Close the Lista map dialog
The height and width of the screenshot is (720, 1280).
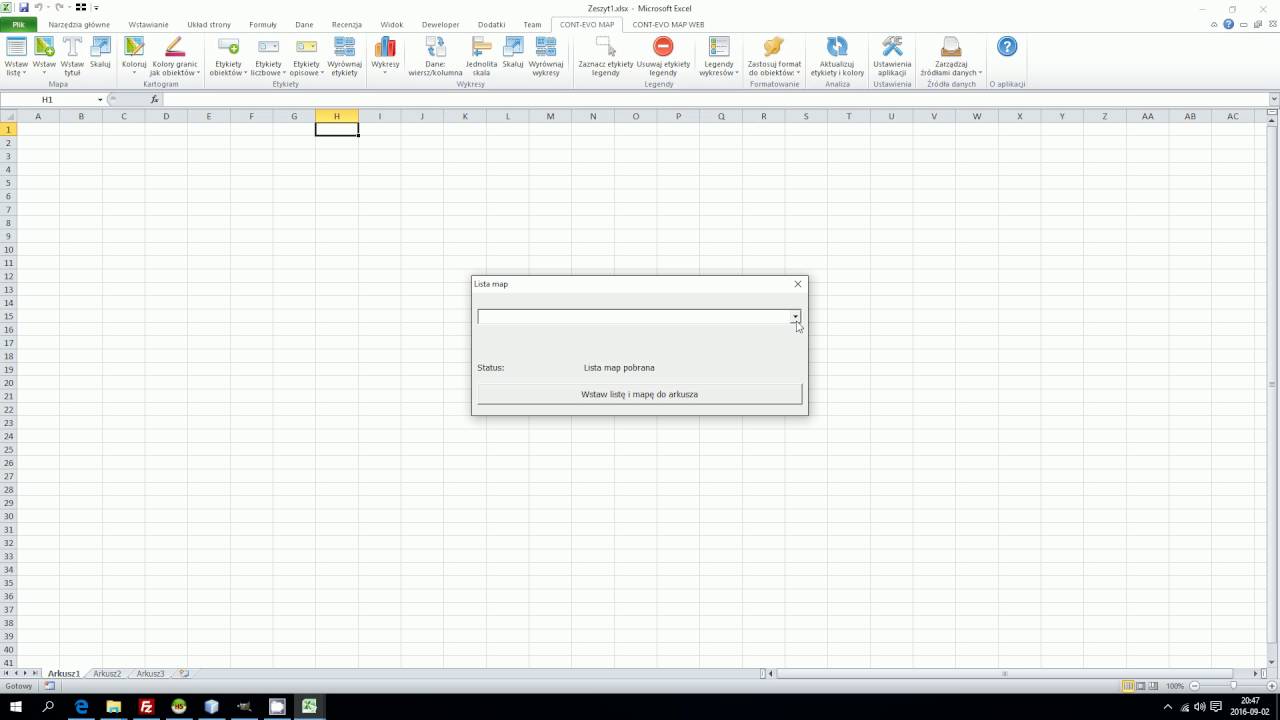pyautogui.click(x=798, y=284)
